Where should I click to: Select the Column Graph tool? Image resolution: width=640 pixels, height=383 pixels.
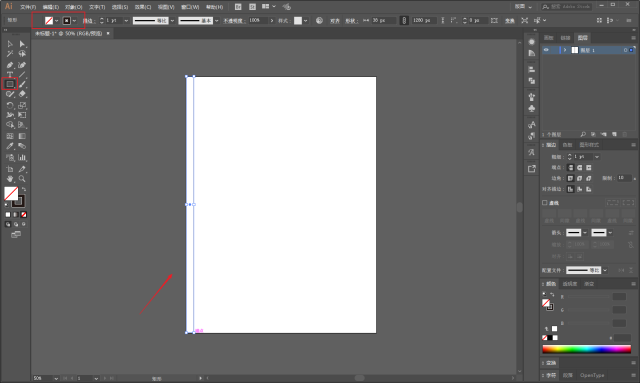tap(22, 158)
